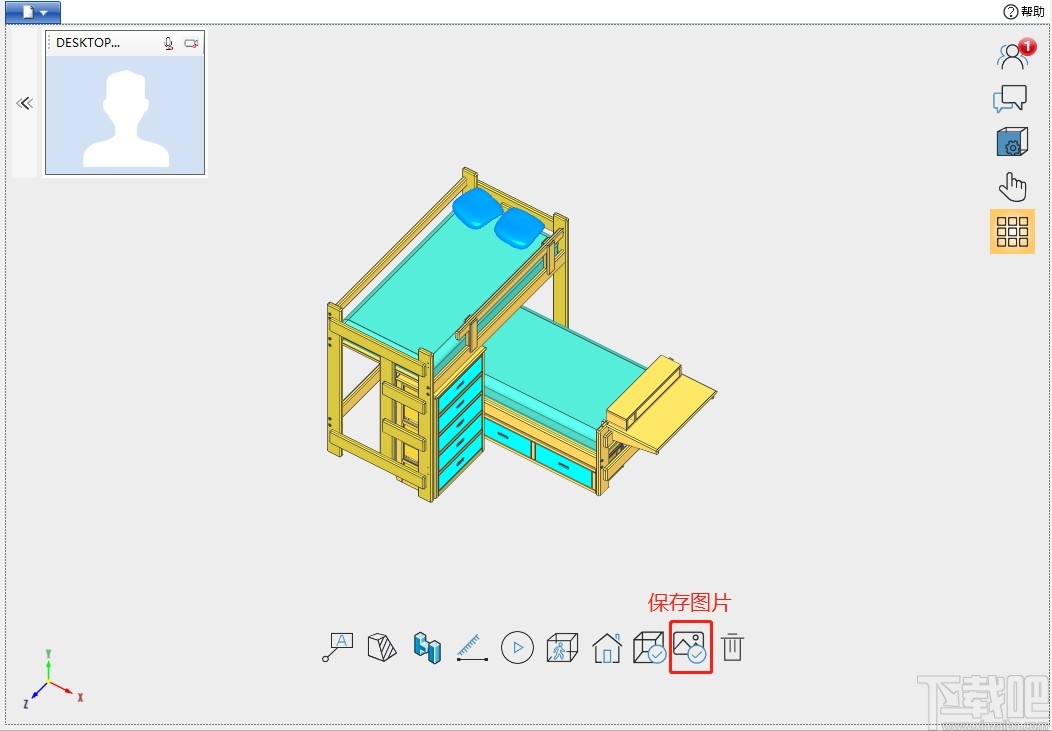The width and height of the screenshot is (1052, 731).
Task: Select the hand pointer control icon
Action: click(x=1012, y=187)
